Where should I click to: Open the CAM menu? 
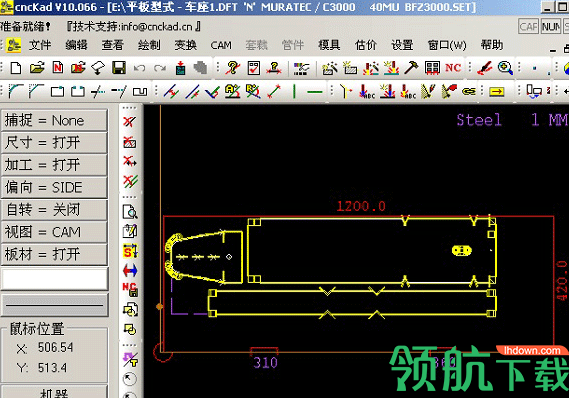point(221,45)
